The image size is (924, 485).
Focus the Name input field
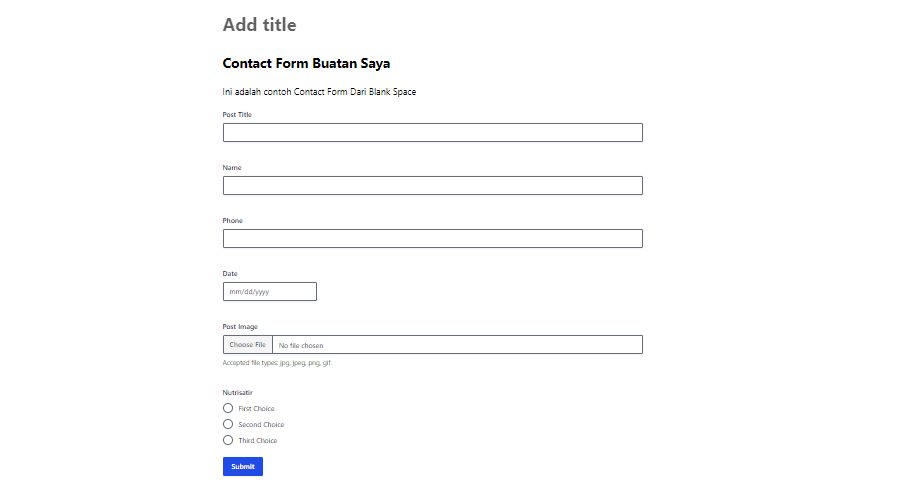[x=433, y=186]
